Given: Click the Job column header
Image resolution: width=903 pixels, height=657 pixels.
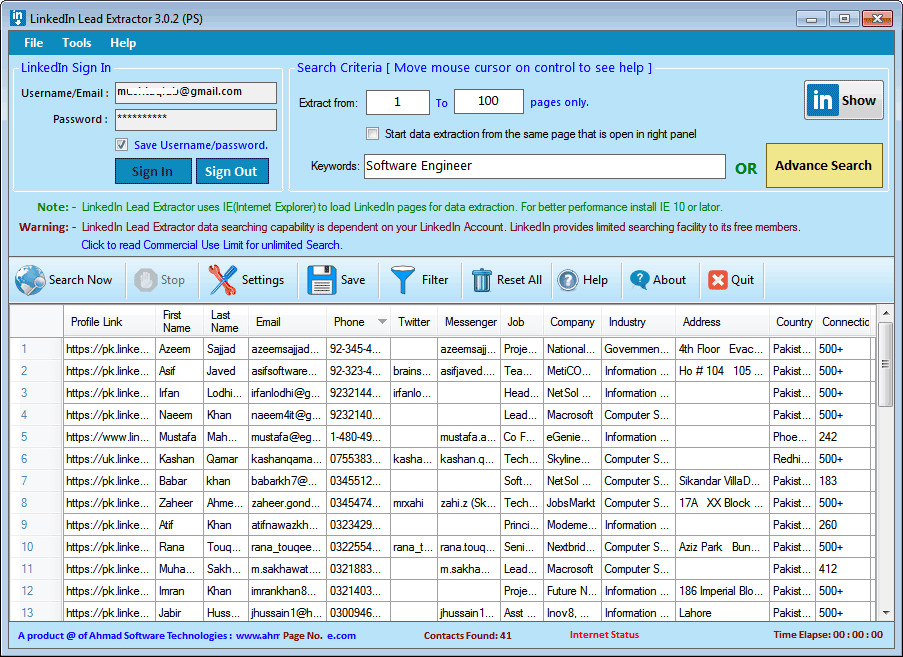Looking at the screenshot, I should (522, 321).
